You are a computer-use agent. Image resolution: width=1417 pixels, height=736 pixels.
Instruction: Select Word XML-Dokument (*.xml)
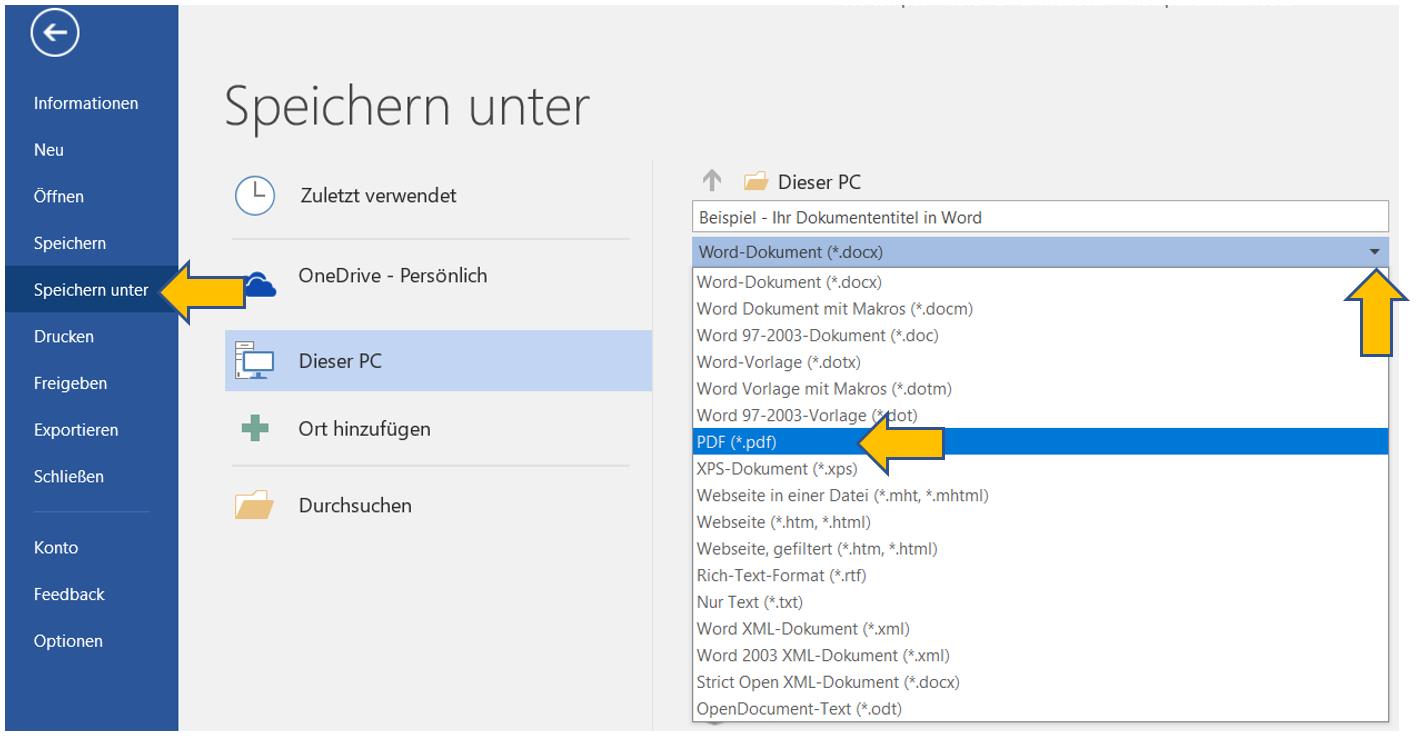point(1040,629)
